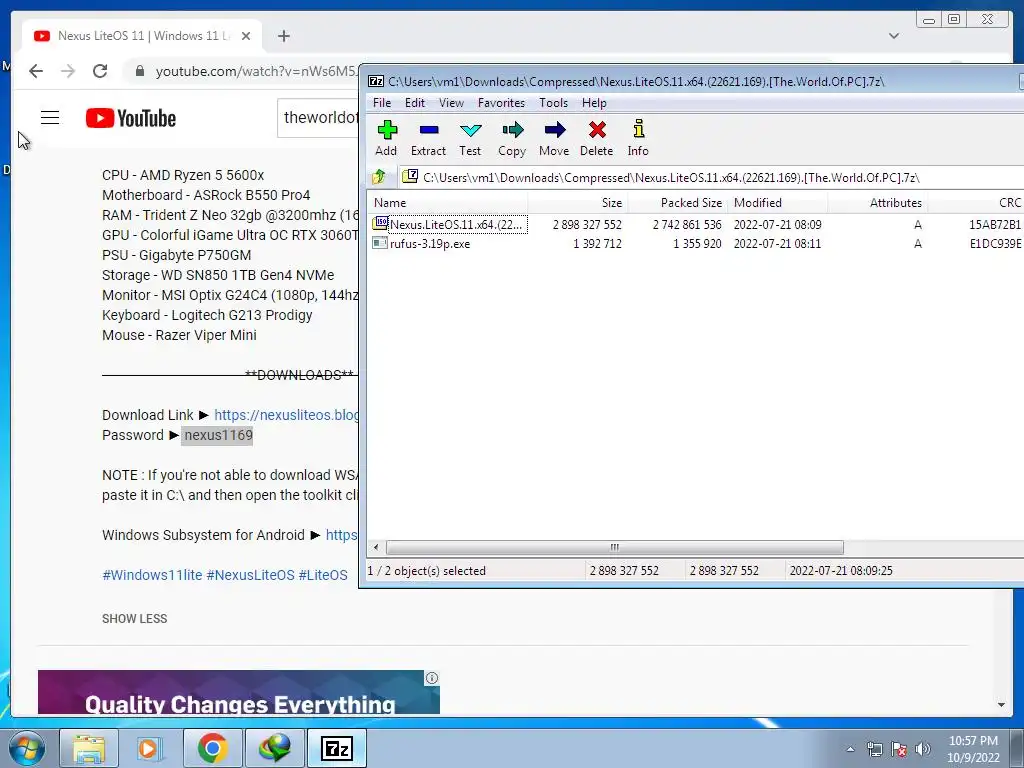Open the Action Center flag icon
Viewport: 1024px width, 768px height.
(899, 749)
